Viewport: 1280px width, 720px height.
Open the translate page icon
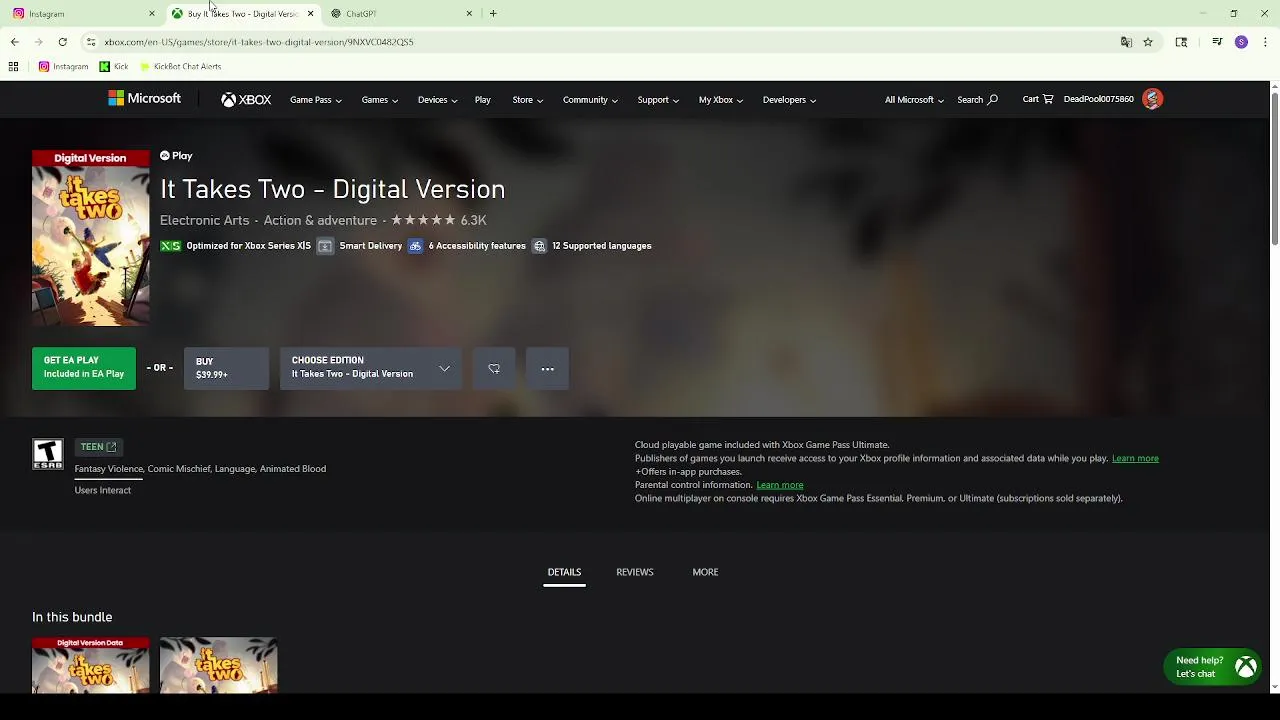click(1126, 42)
